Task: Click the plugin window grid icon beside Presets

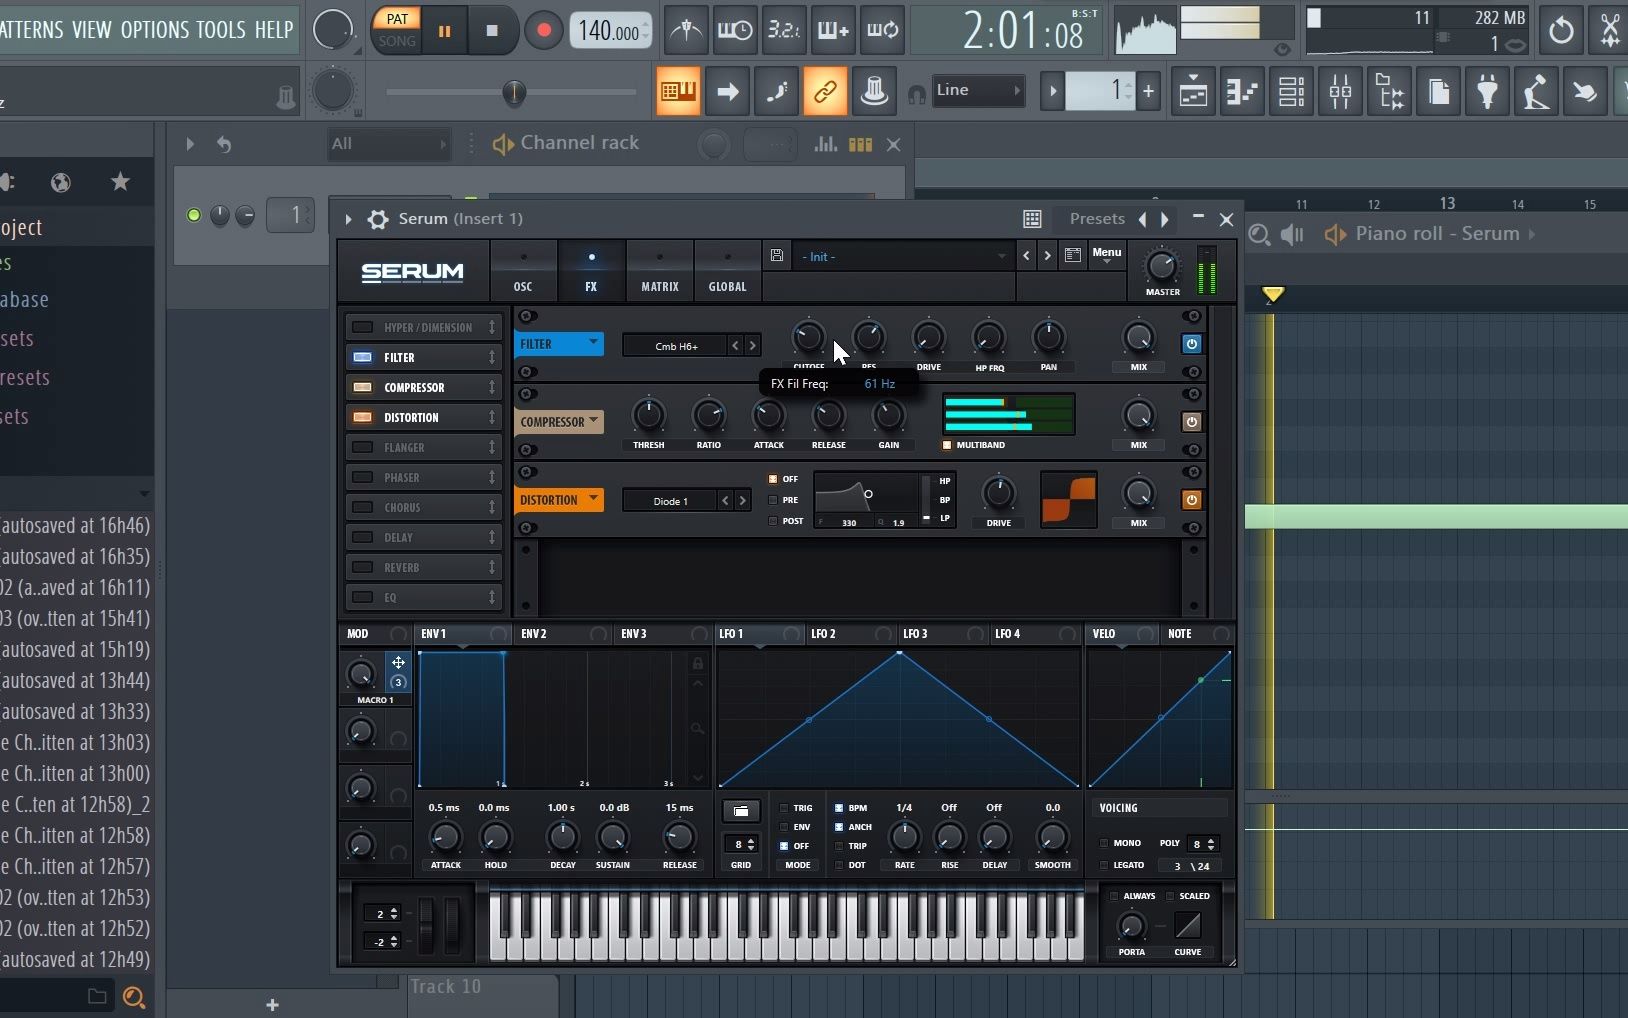Action: tap(1033, 219)
